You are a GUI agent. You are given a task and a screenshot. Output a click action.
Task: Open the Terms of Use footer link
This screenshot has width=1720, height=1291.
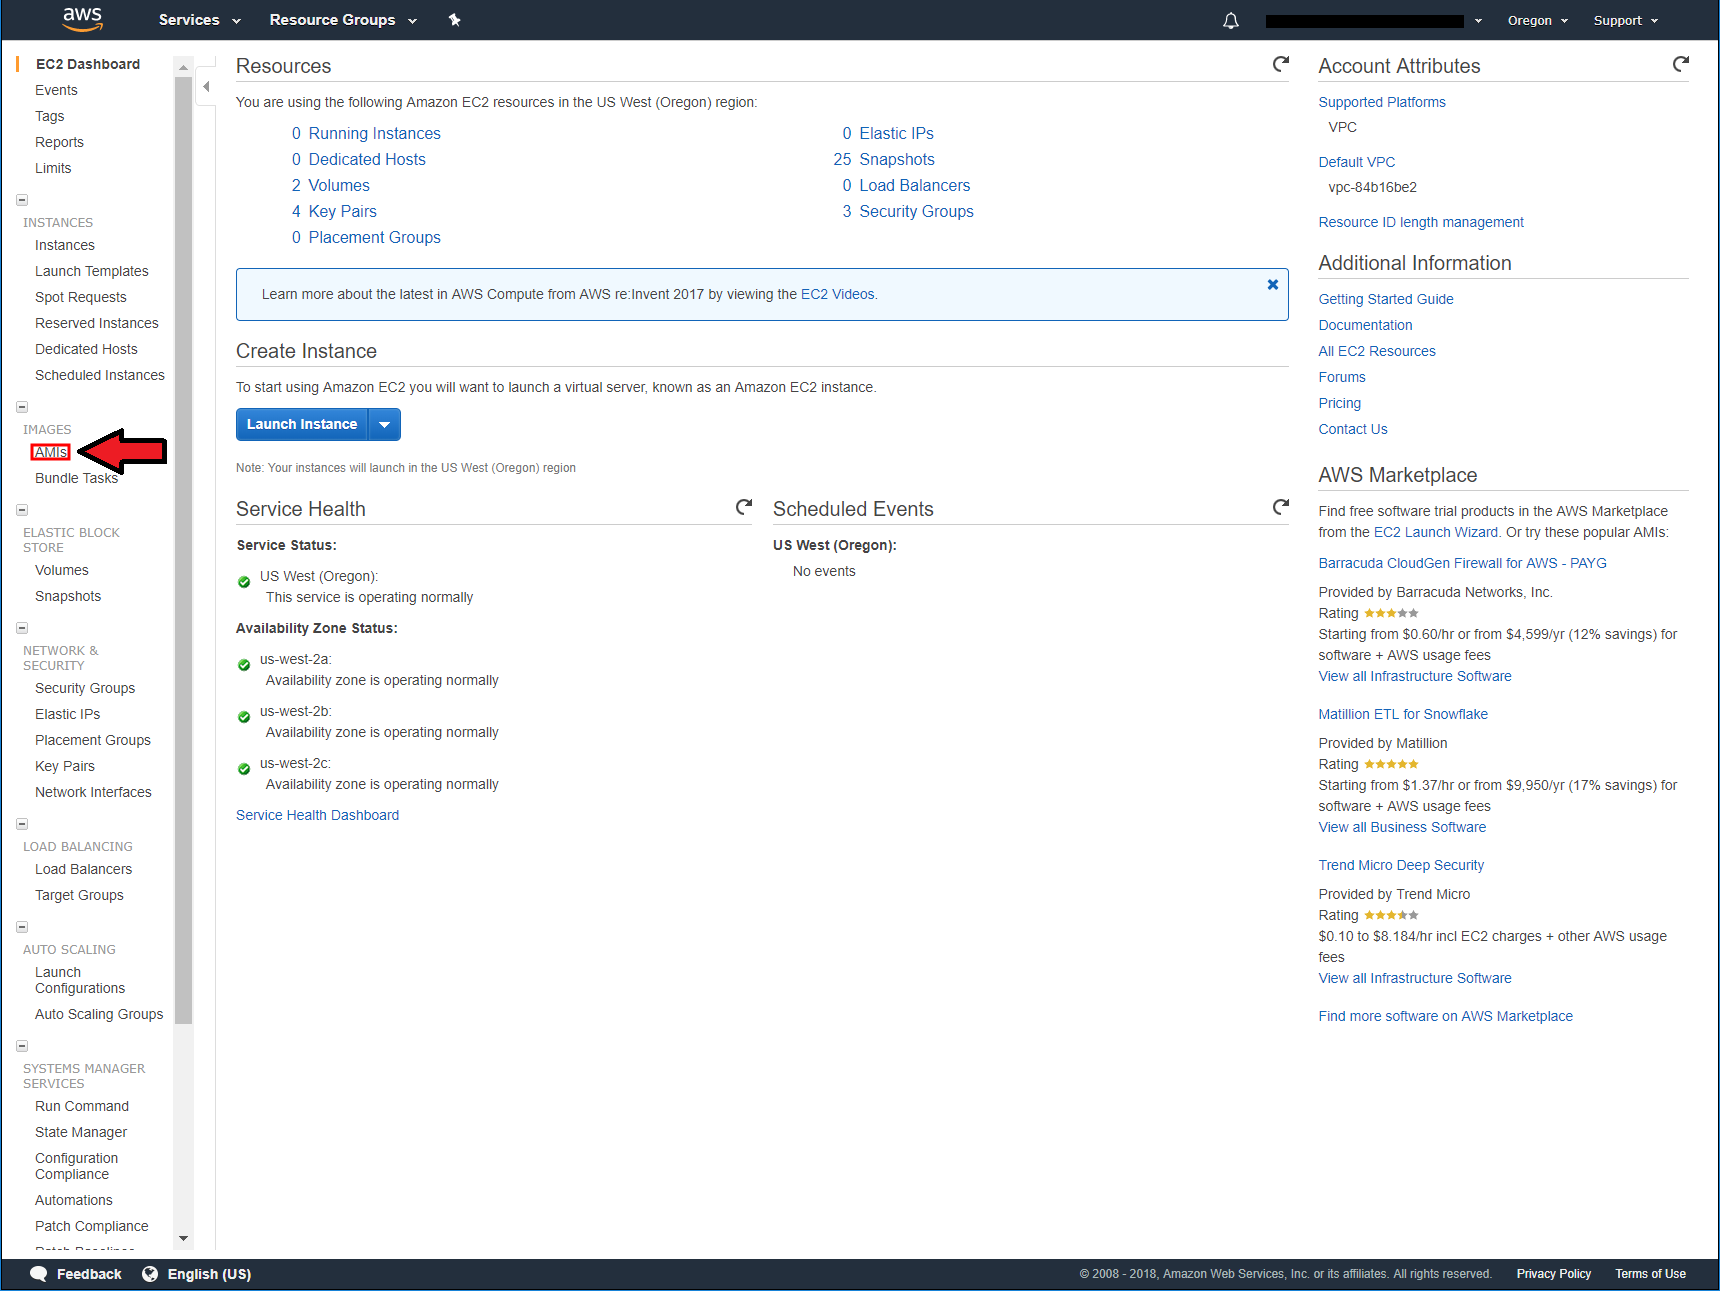[x=1650, y=1273]
